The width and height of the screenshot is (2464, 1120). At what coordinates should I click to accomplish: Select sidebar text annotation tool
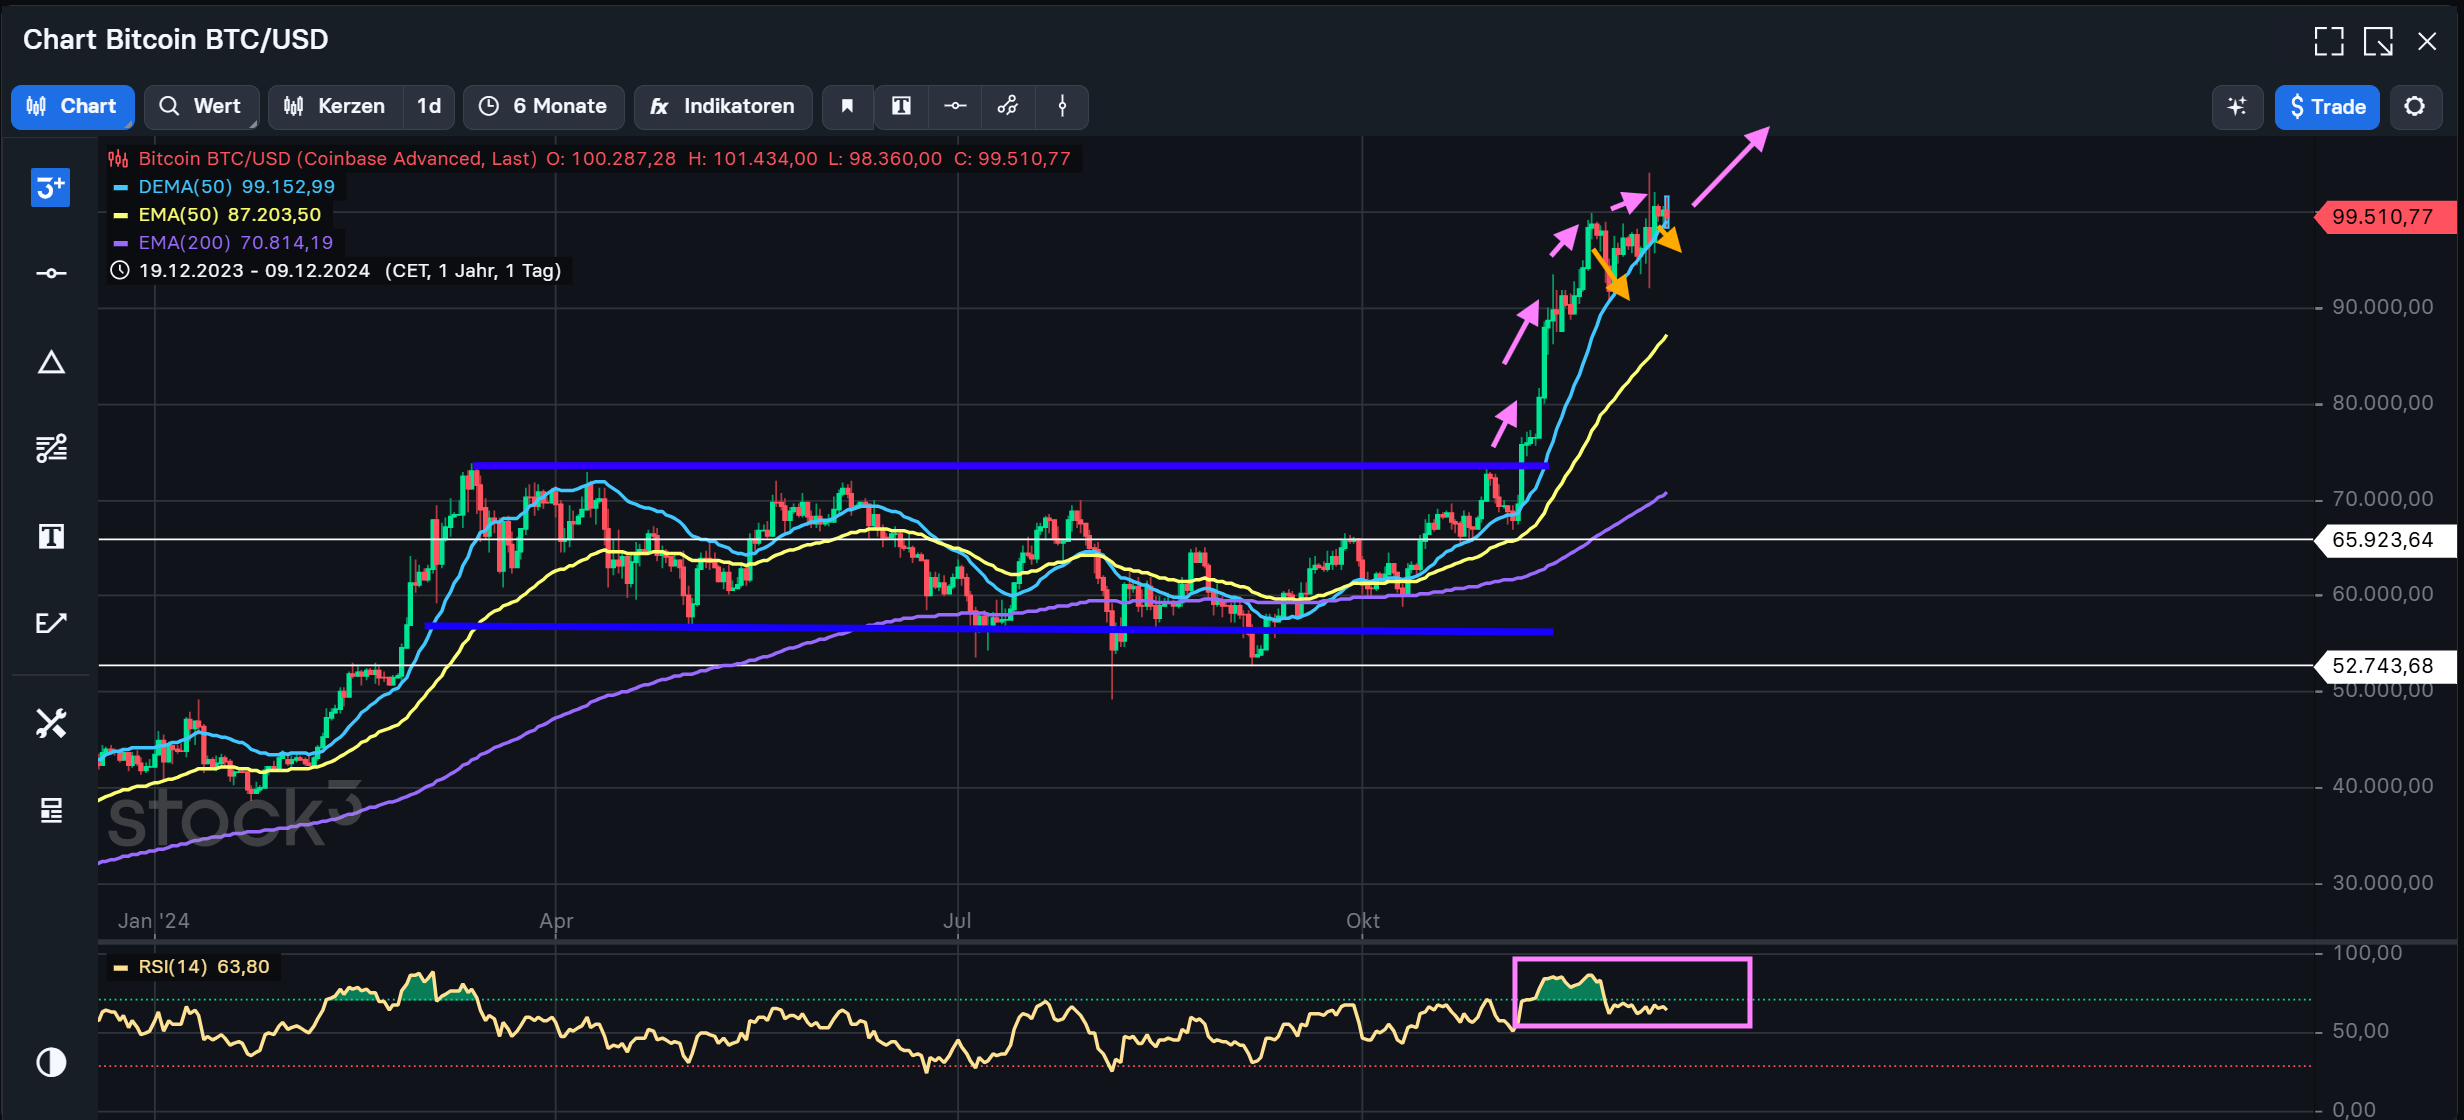[x=51, y=537]
